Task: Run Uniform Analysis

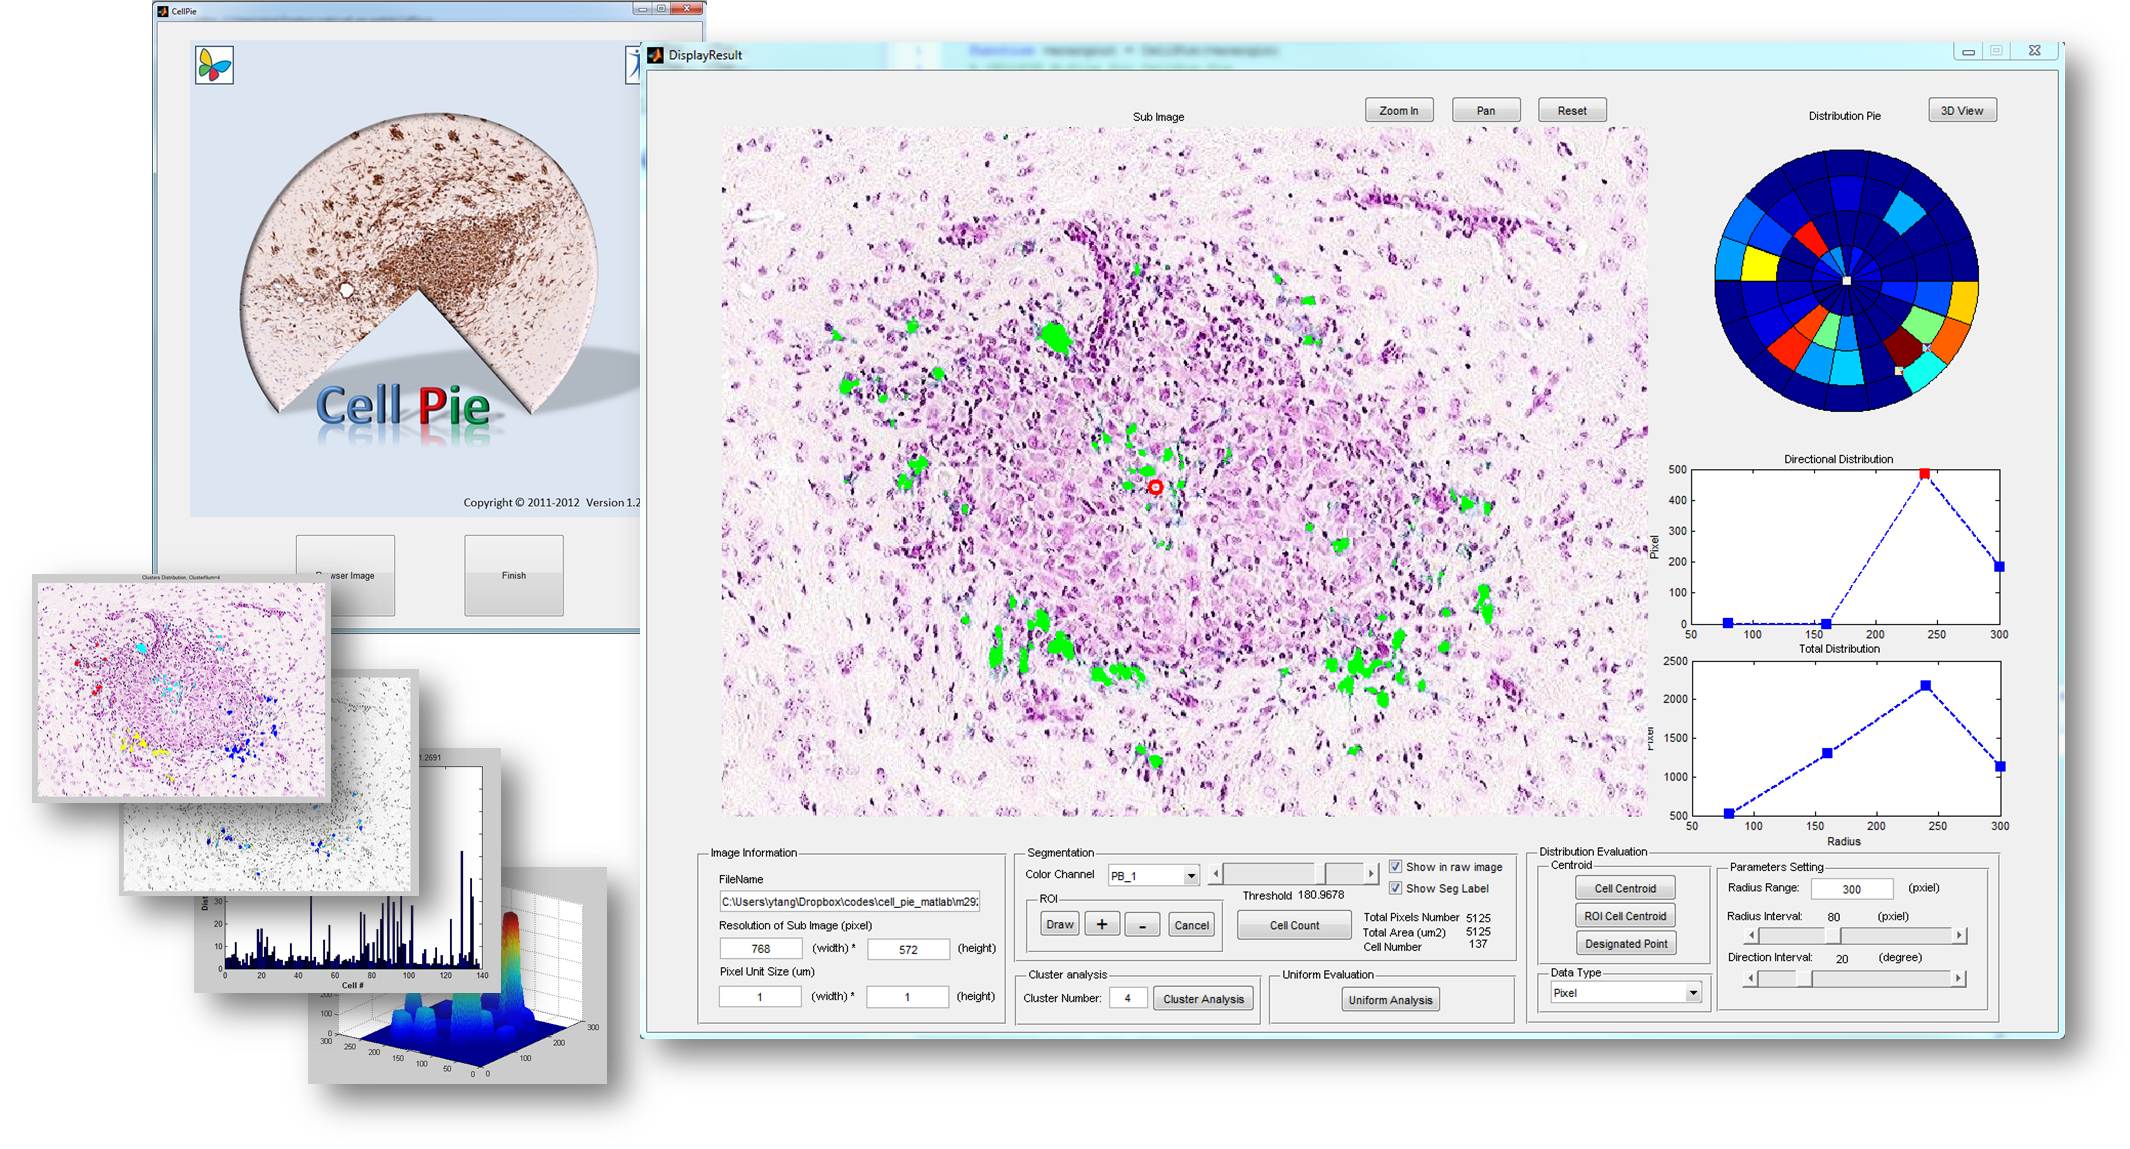Action: tap(1390, 1000)
